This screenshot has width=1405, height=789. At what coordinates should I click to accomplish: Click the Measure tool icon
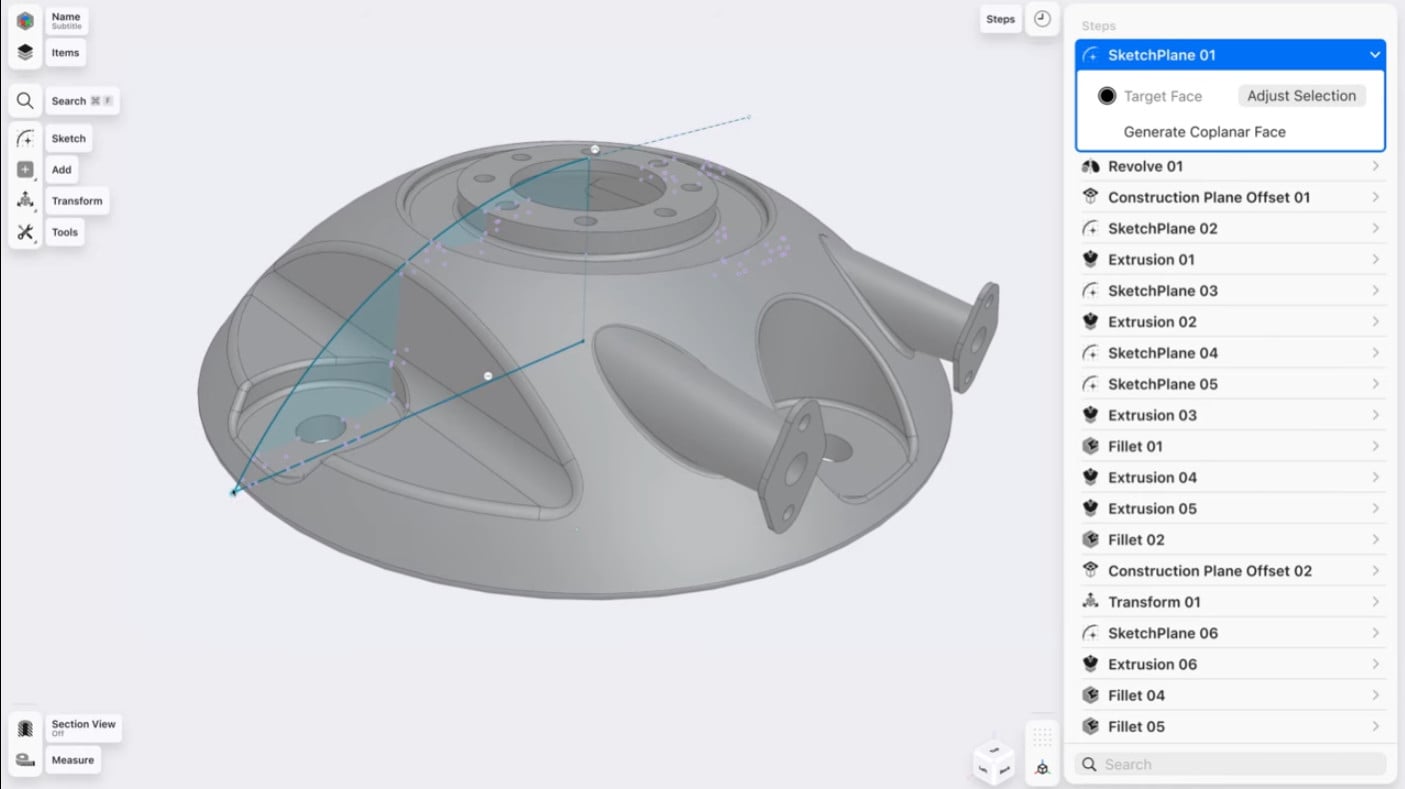click(x=25, y=760)
